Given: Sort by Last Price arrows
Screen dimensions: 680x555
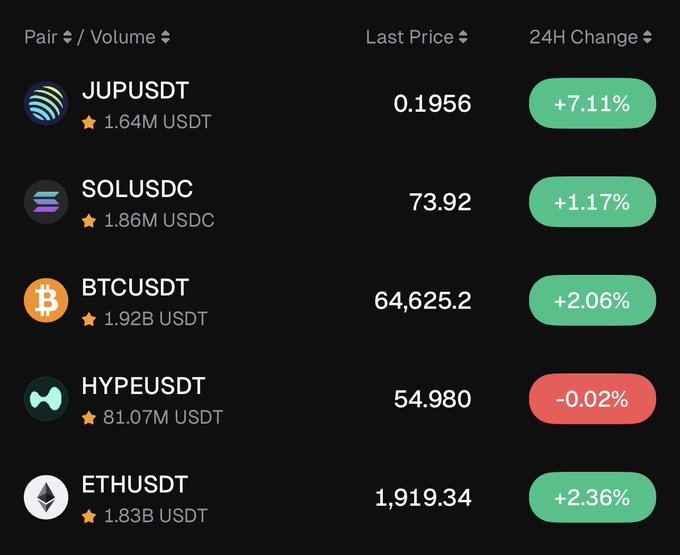Looking at the screenshot, I should [x=463, y=37].
